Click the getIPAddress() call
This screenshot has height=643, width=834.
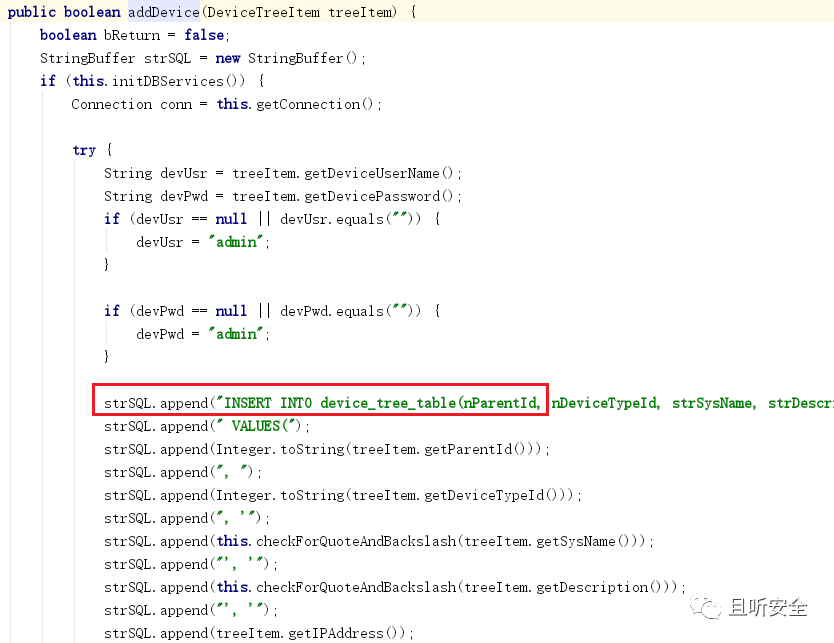345,633
